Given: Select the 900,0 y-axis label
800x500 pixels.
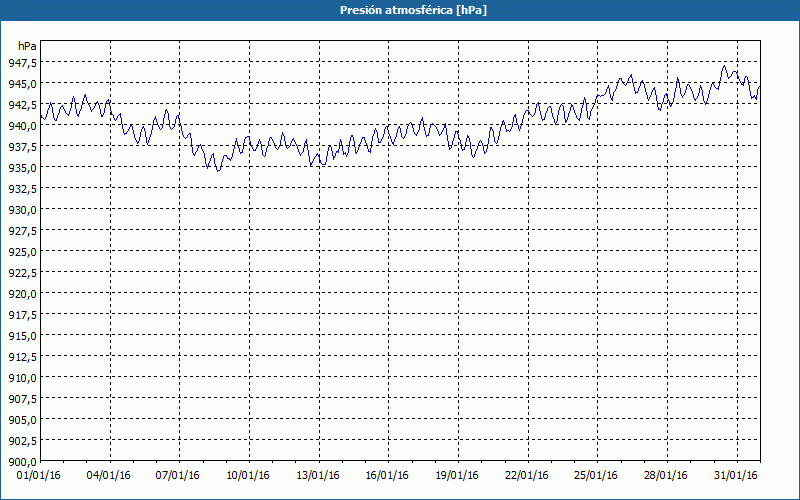Looking at the screenshot, I should coord(22,462).
